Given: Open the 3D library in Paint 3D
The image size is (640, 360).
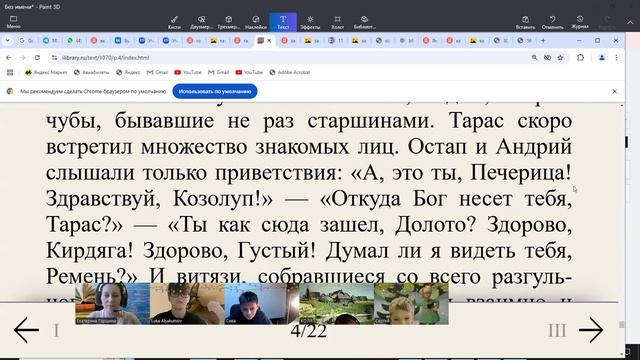Looking at the screenshot, I should 364,22.
